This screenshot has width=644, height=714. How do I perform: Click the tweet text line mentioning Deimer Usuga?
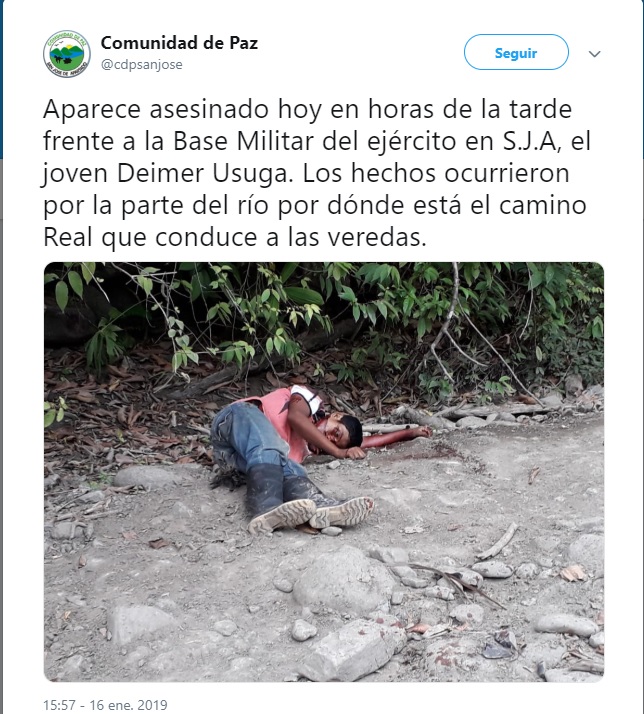click(306, 174)
